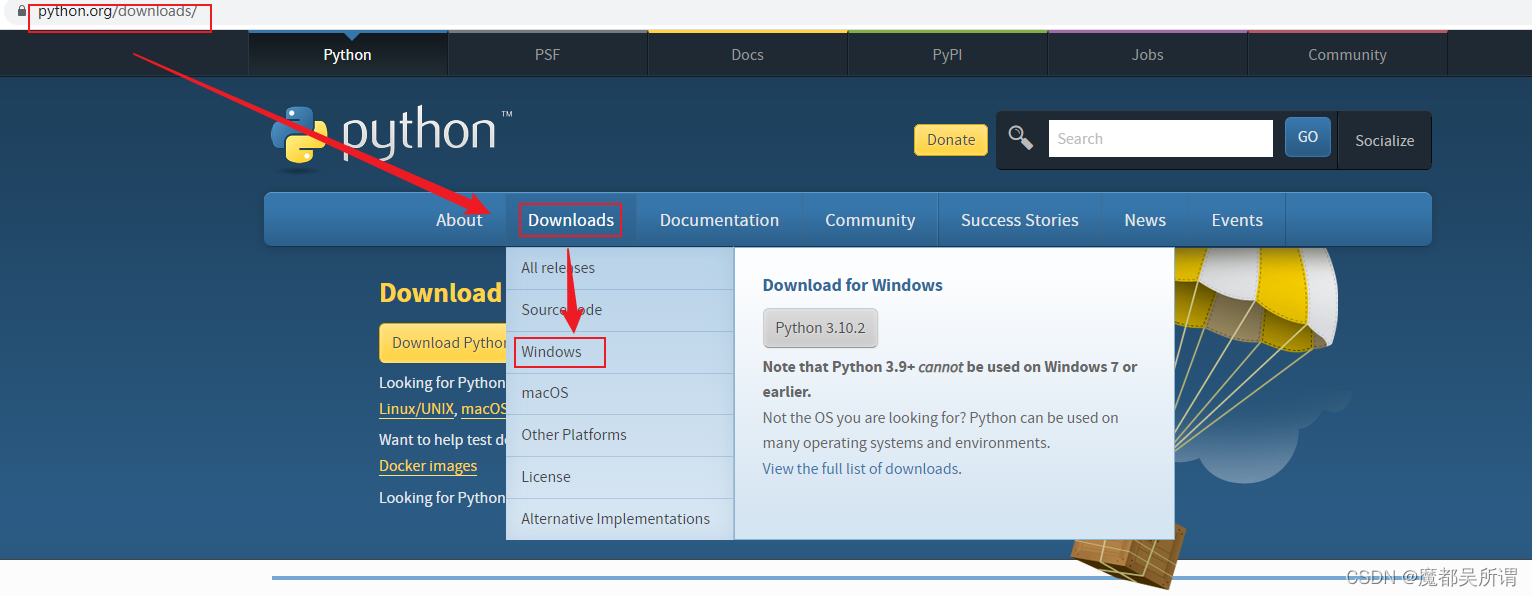Select License in Downloads menu
1532x596 pixels.
click(620, 477)
